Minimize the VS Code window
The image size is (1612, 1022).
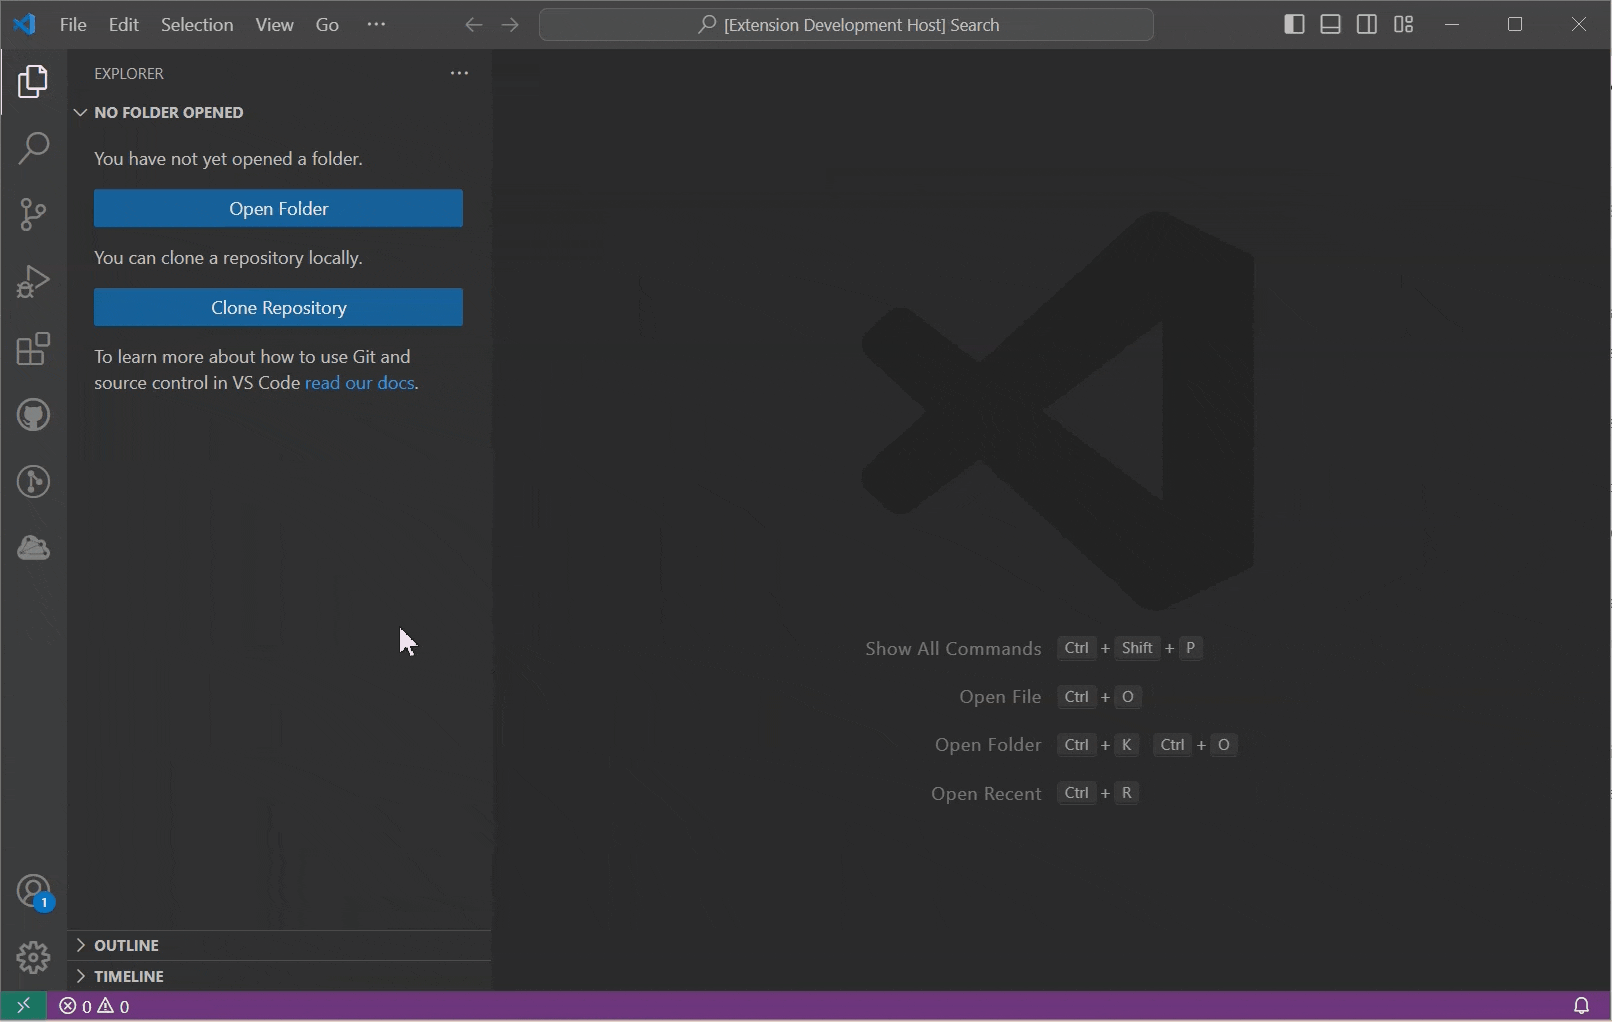(1452, 24)
